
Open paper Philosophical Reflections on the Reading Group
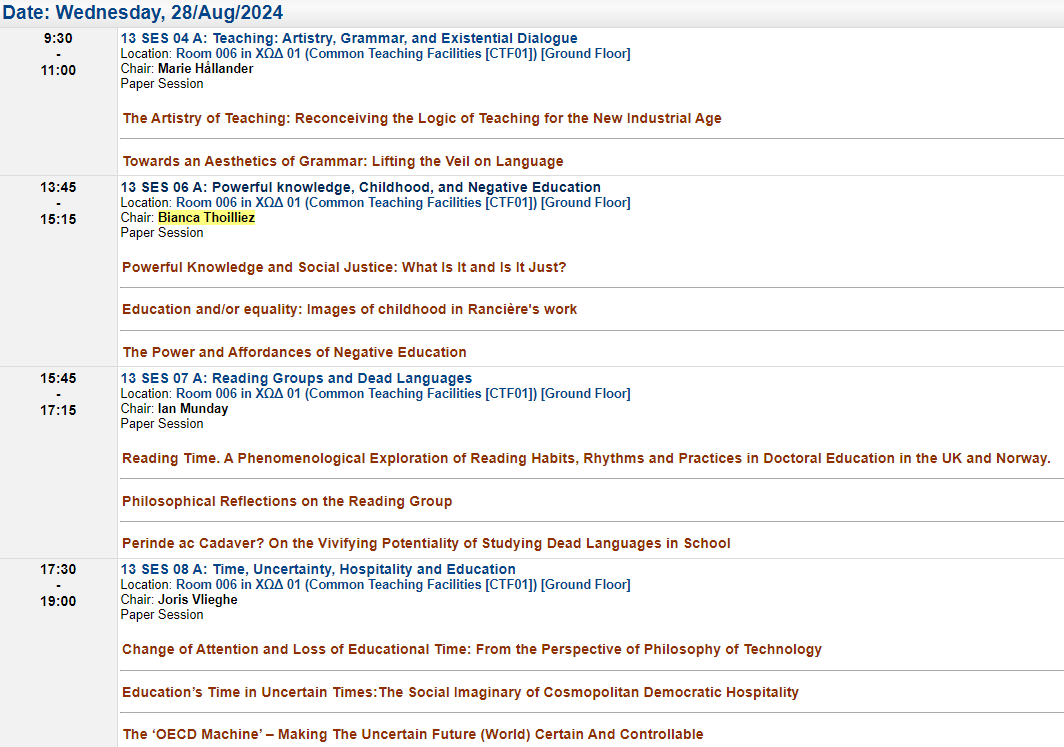tap(287, 501)
